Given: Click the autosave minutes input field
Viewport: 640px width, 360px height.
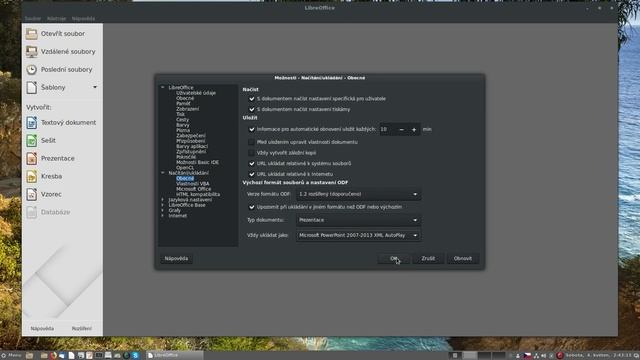Looking at the screenshot, I should point(388,129).
